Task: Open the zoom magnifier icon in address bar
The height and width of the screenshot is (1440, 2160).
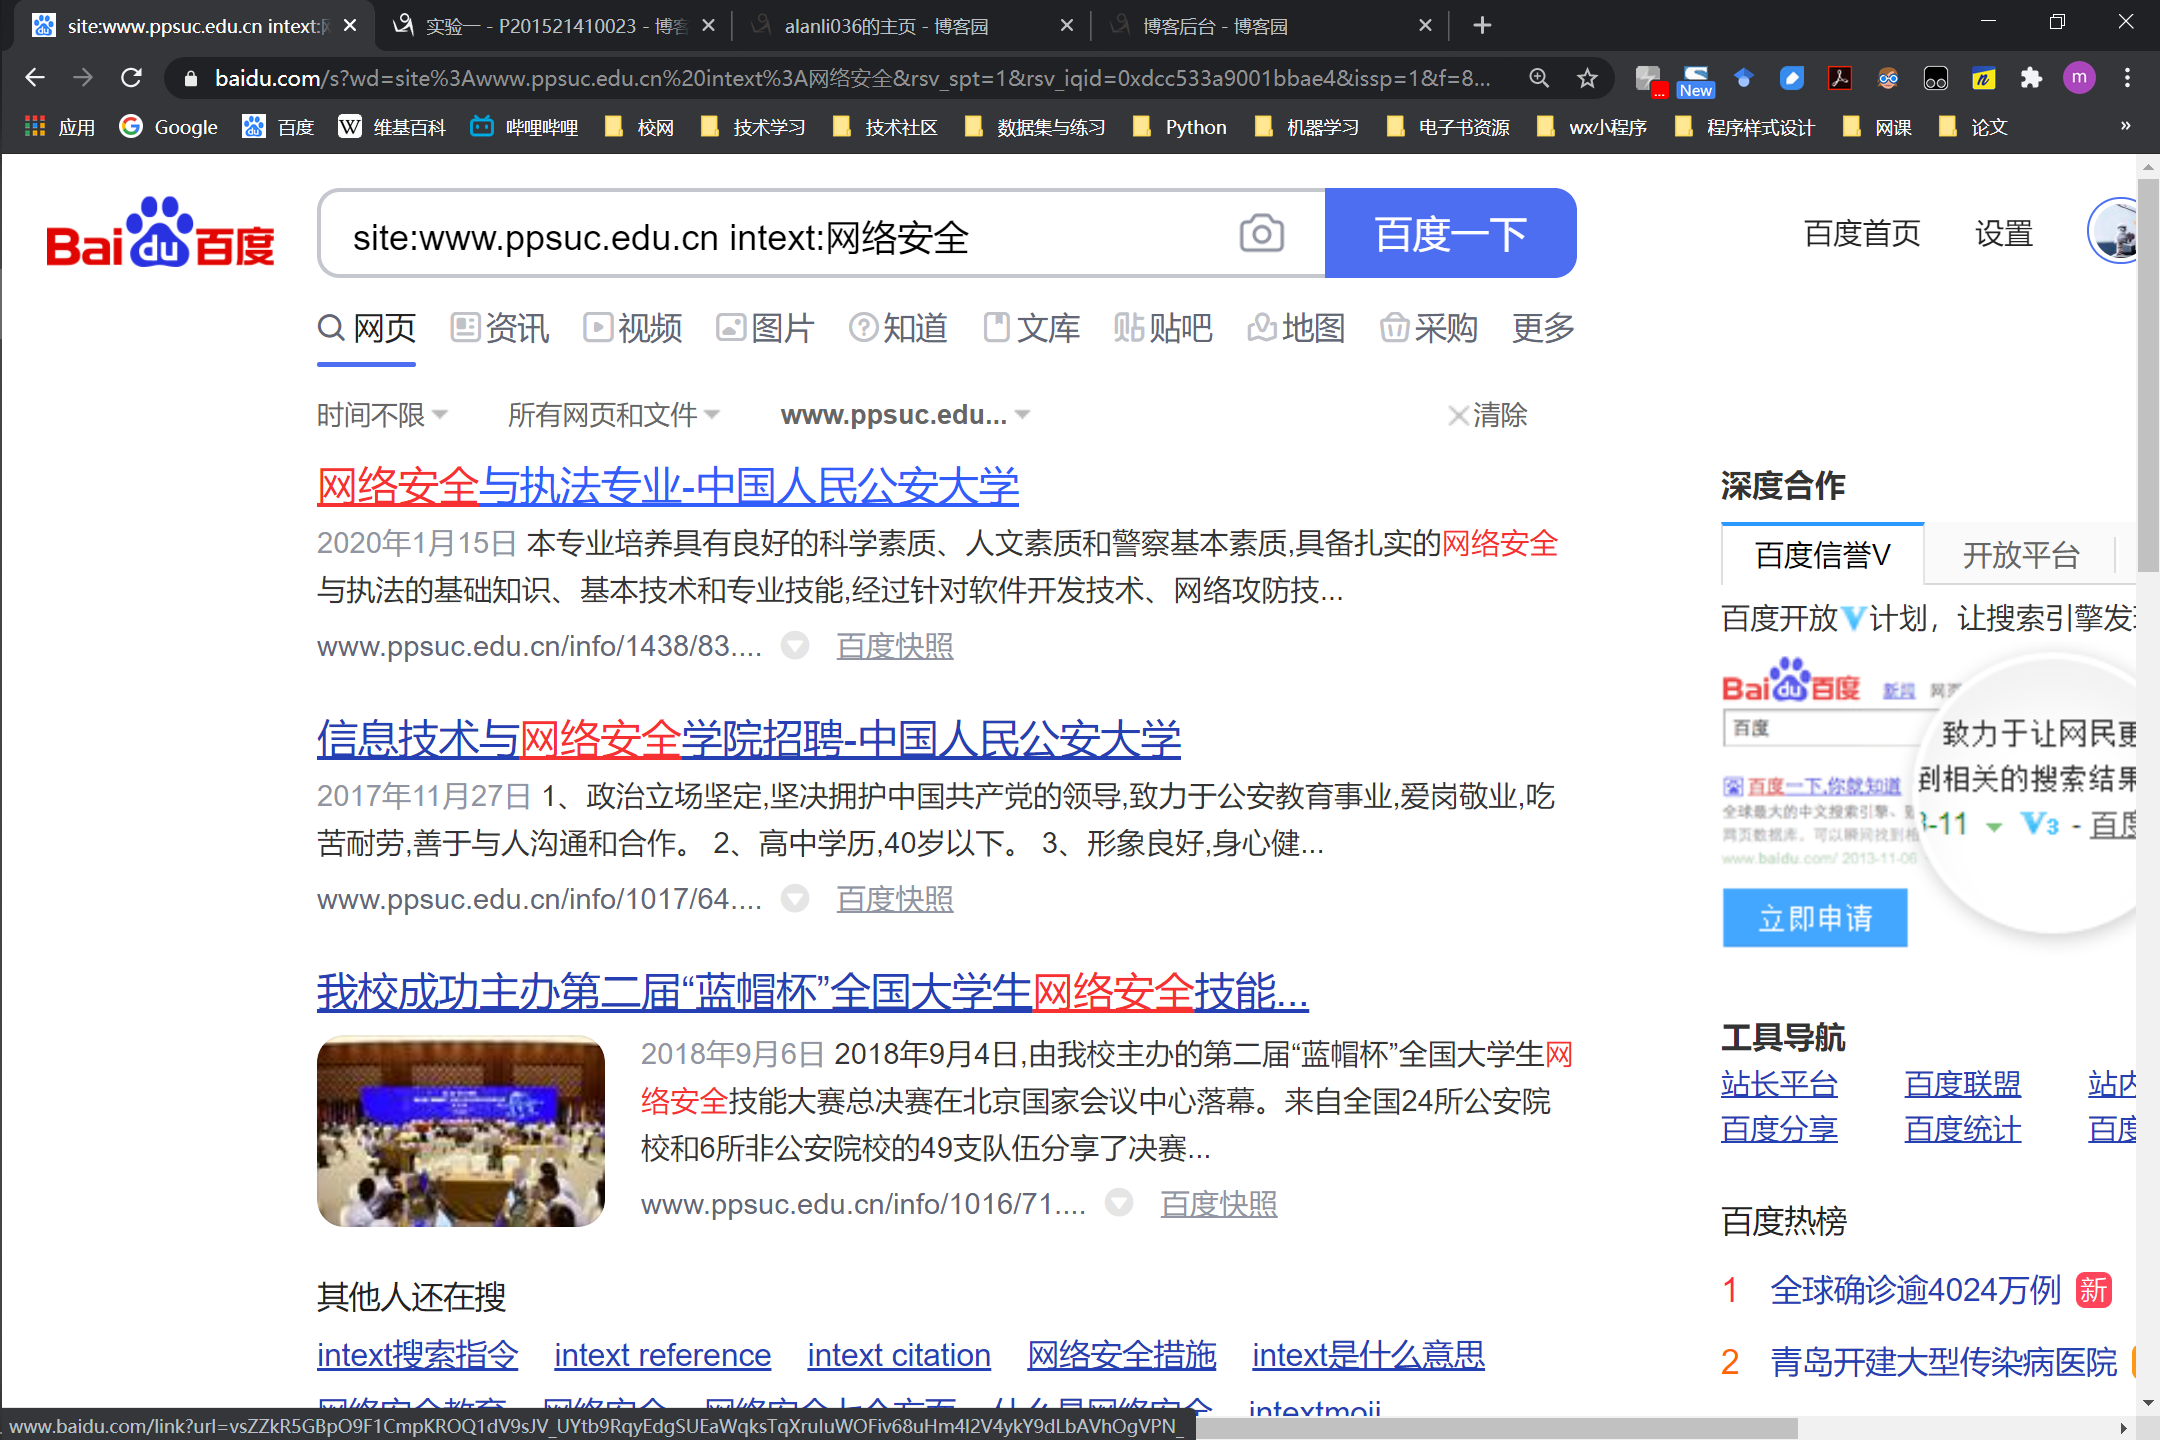Action: 1539,78
